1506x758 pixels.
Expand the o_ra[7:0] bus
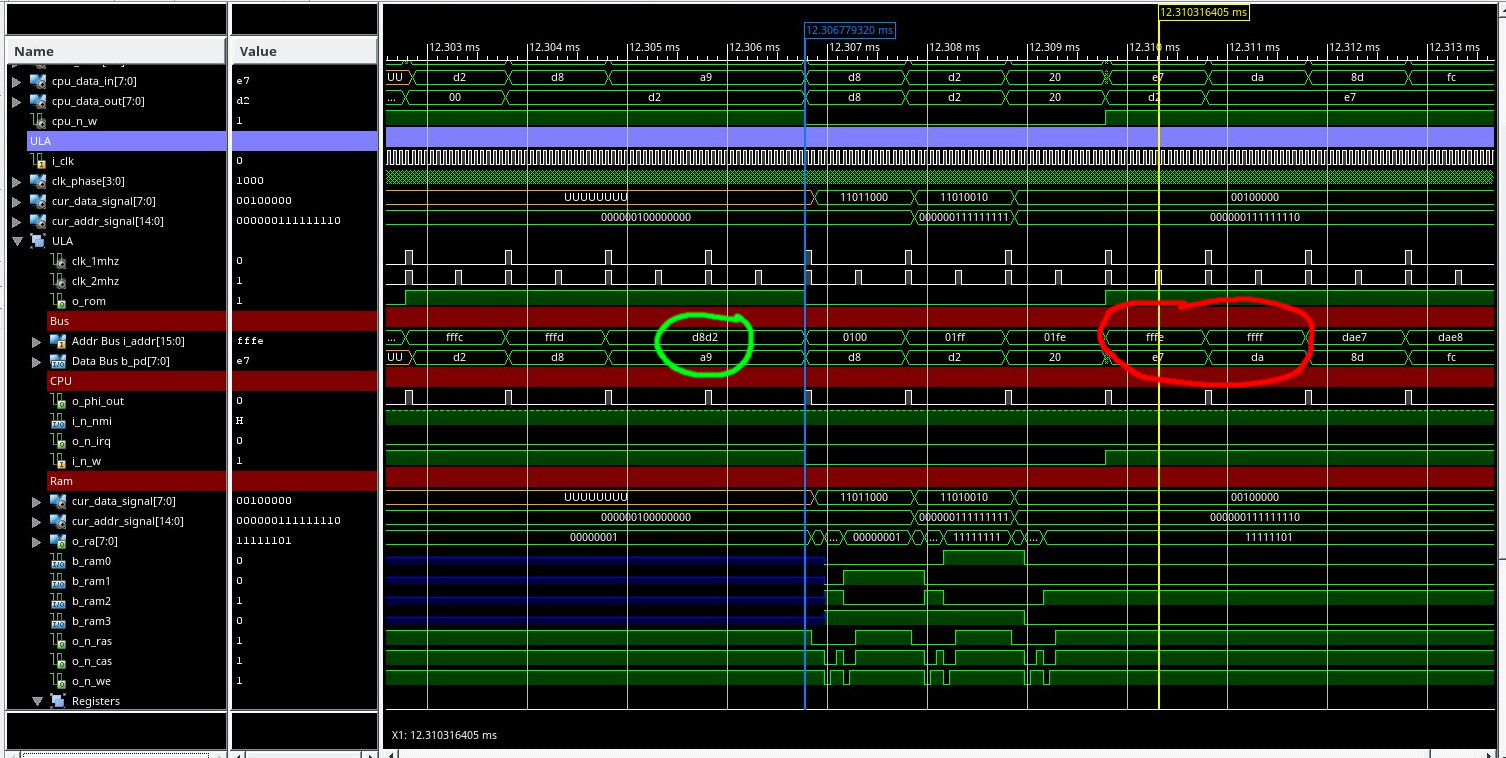(x=36, y=541)
